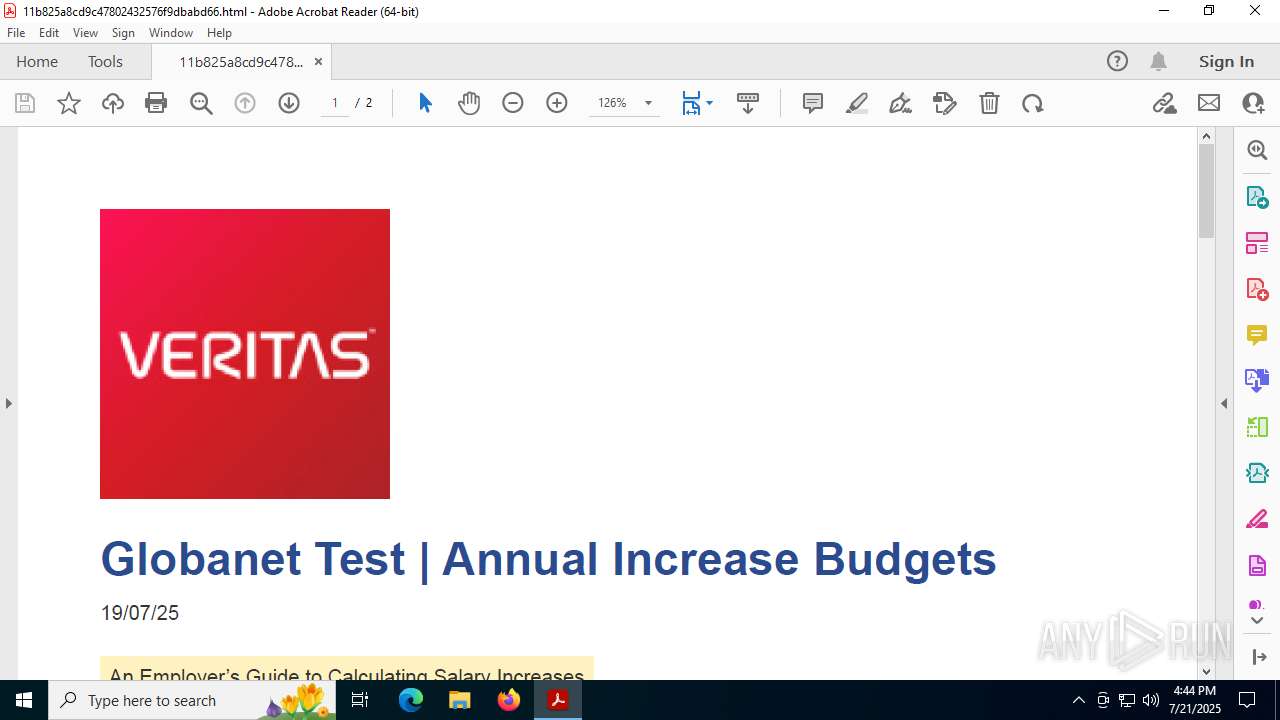Image resolution: width=1280 pixels, height=720 pixels.
Task: Collapse the right tools pane arrow
Action: point(1224,403)
